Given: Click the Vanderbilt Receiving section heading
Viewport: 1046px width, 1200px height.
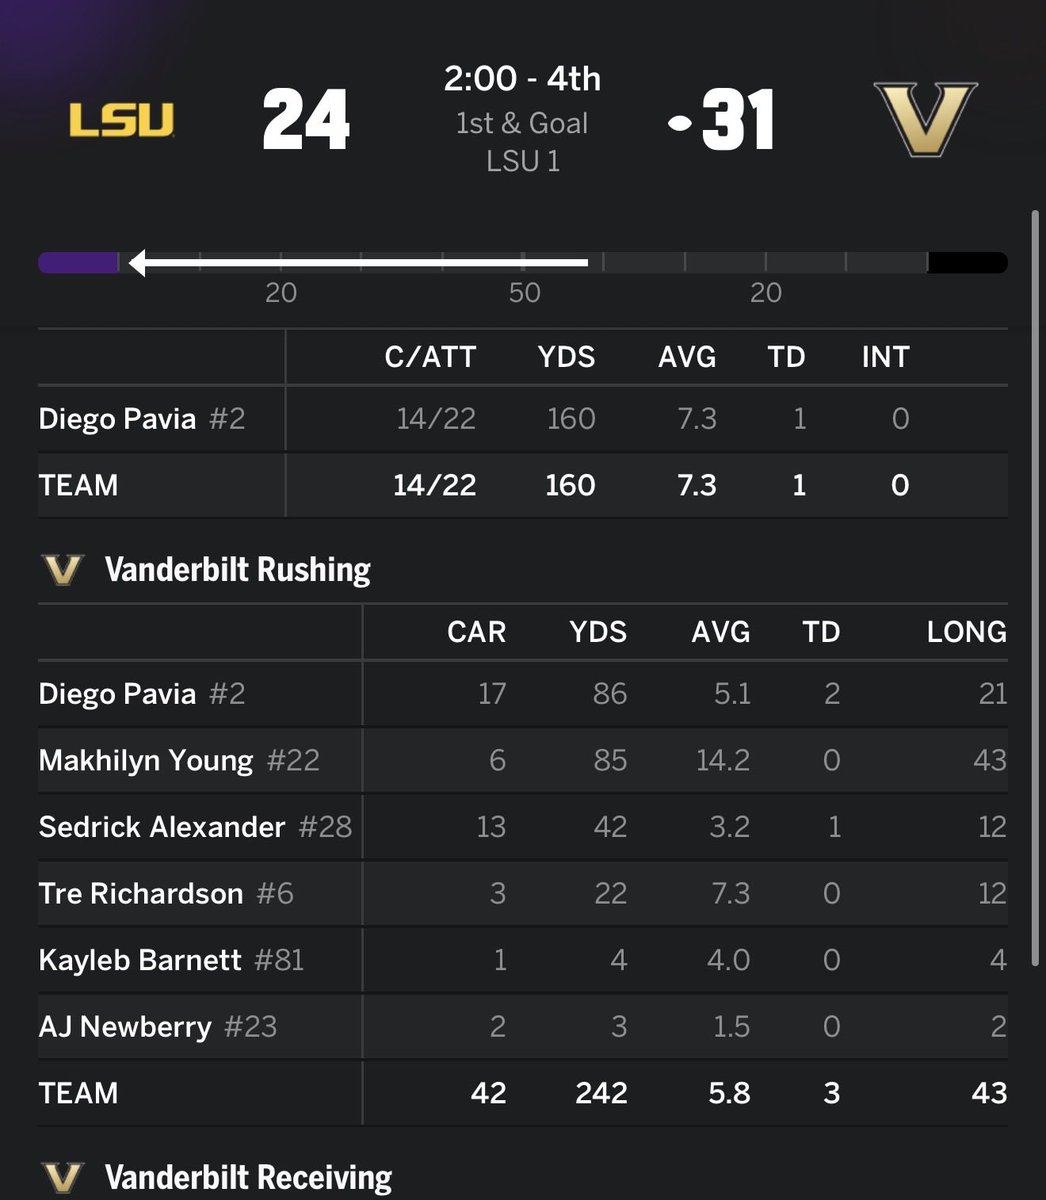Looking at the screenshot, I should pyautogui.click(x=248, y=1178).
